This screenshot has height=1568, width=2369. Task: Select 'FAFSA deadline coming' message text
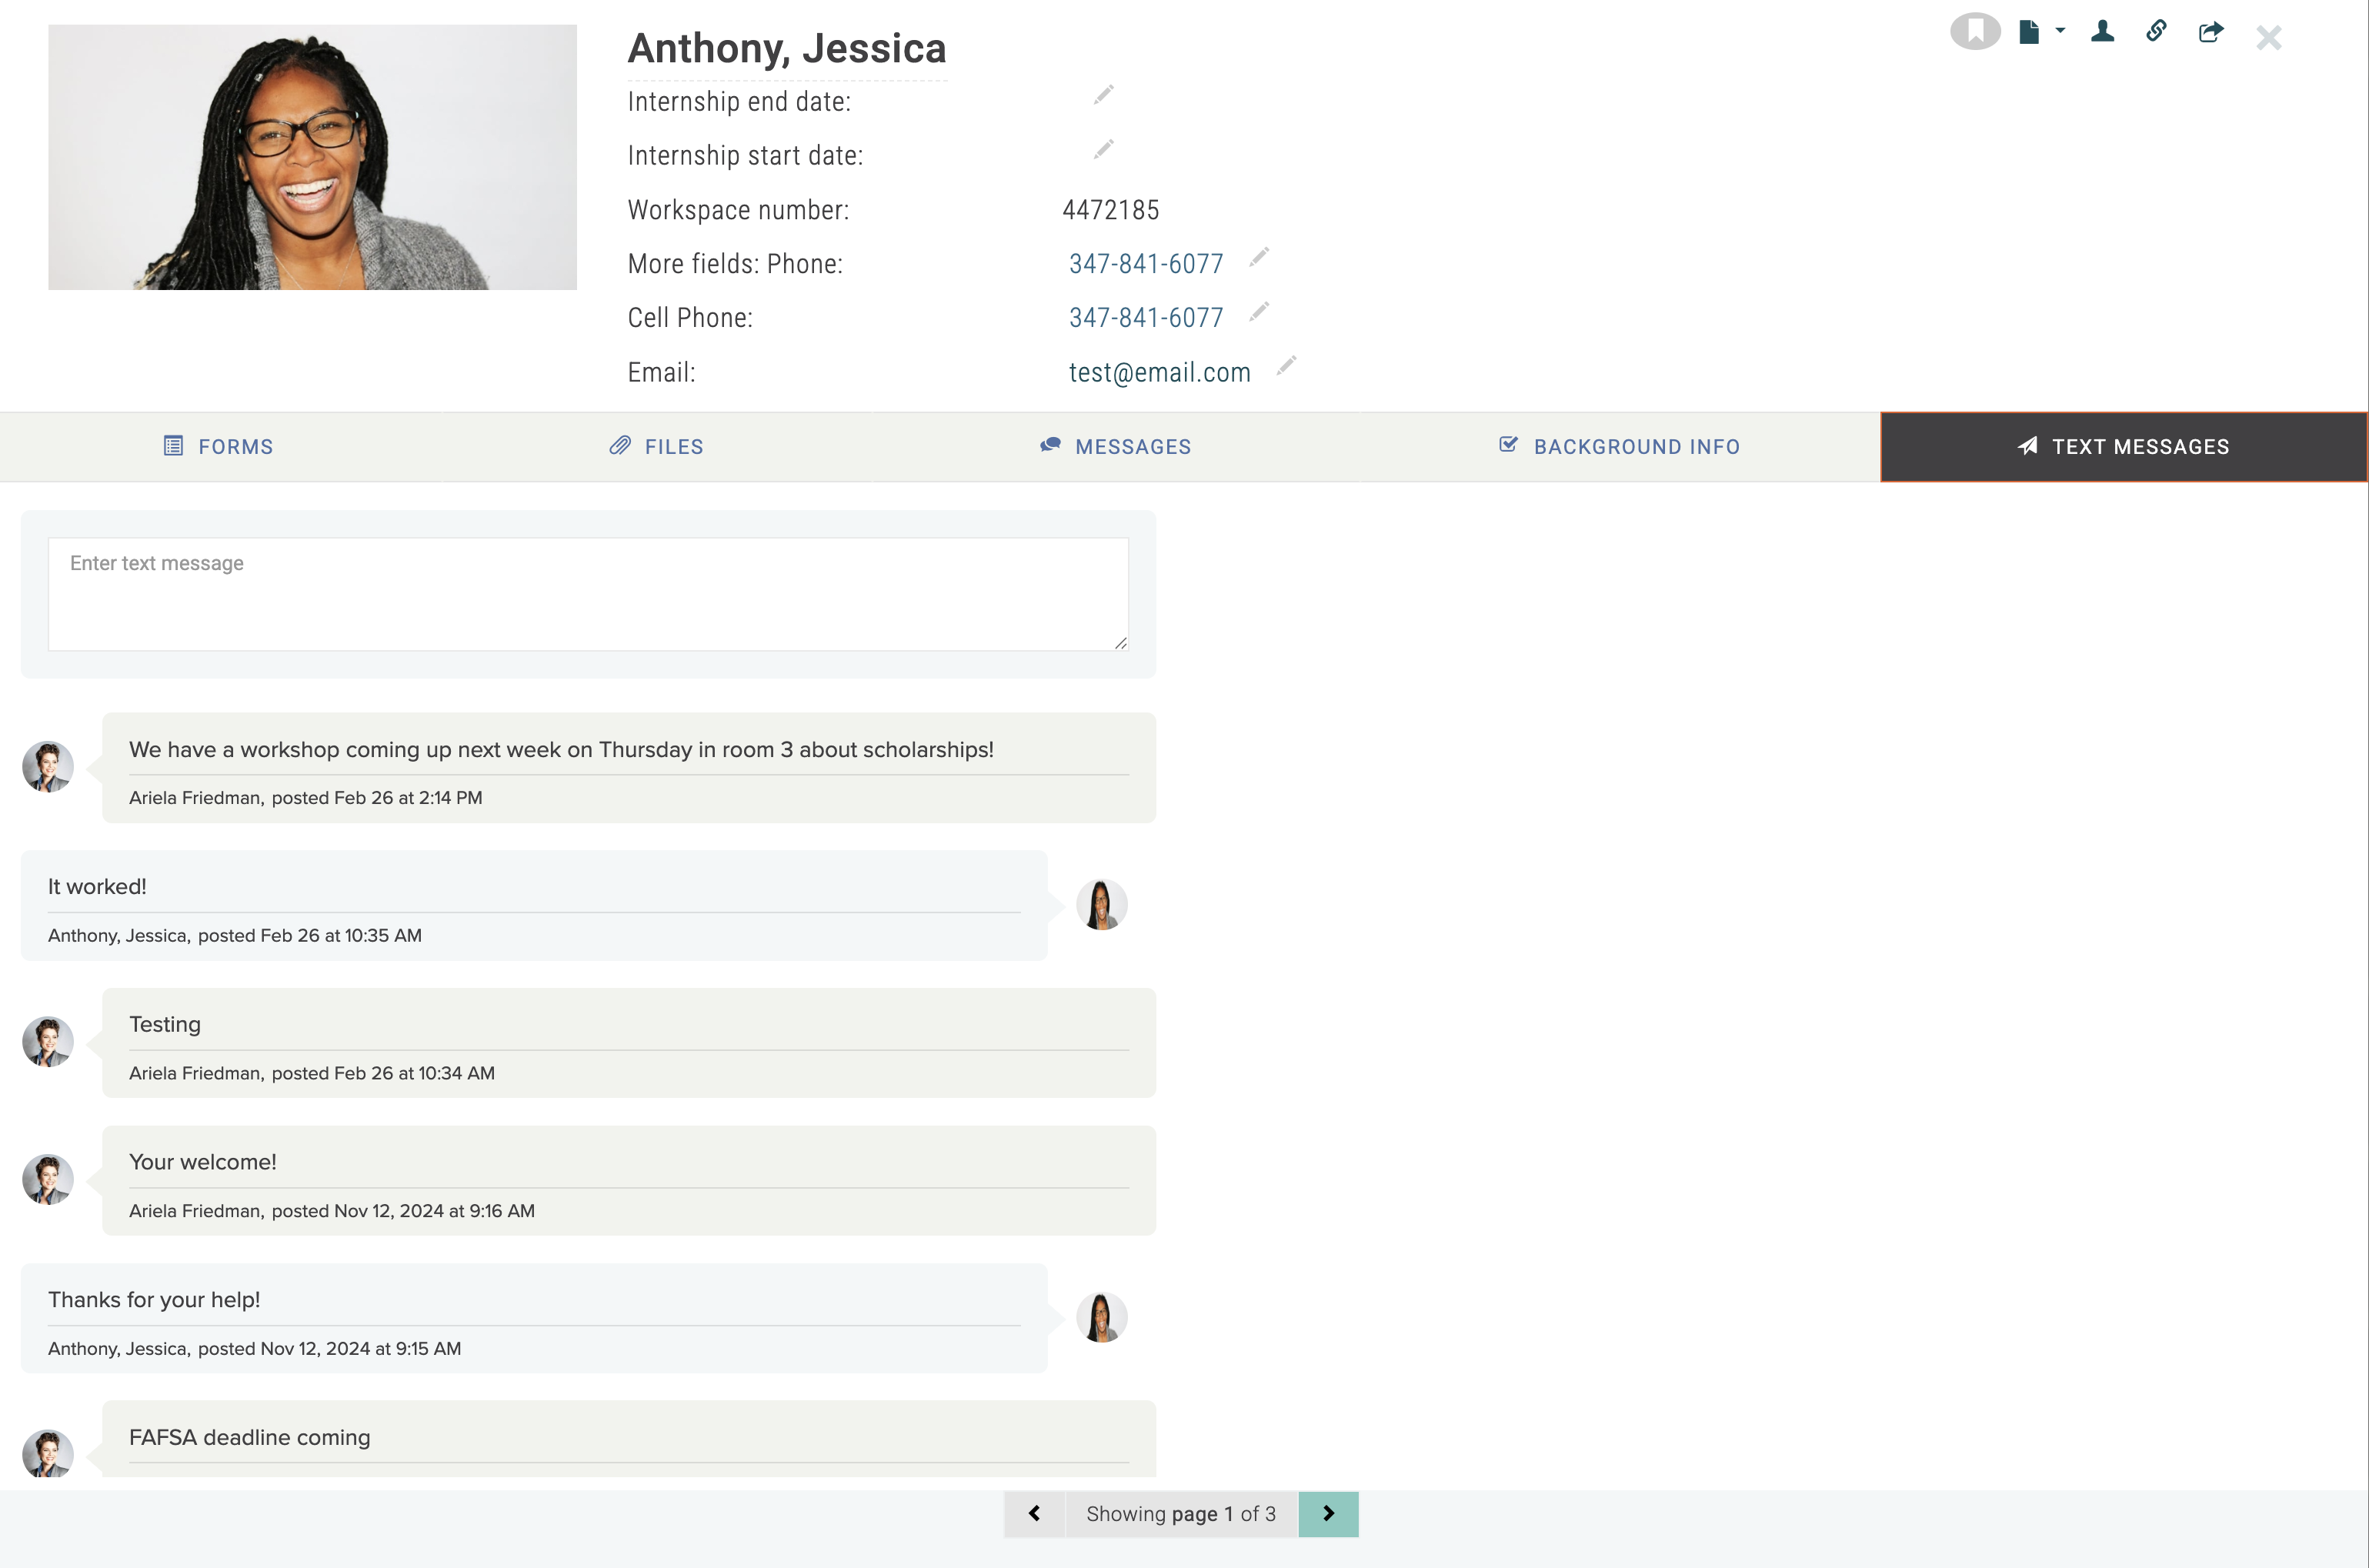pyautogui.click(x=250, y=1438)
